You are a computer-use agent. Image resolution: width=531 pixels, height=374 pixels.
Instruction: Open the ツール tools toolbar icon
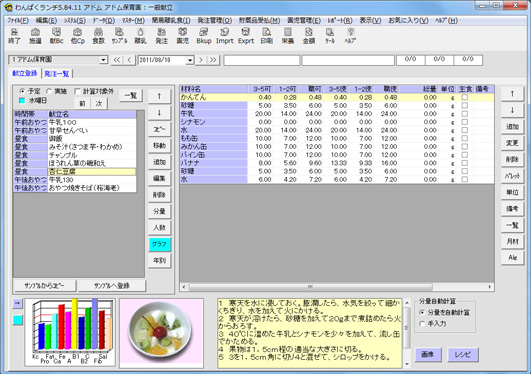tap(330, 36)
